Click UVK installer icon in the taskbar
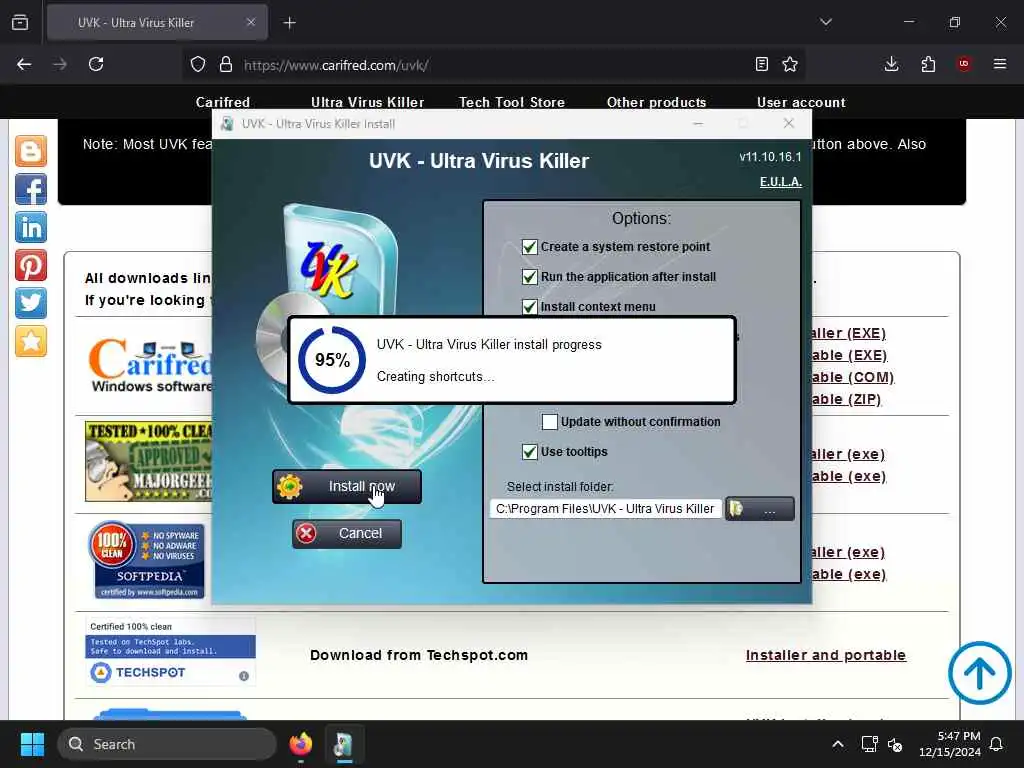 pos(344,744)
